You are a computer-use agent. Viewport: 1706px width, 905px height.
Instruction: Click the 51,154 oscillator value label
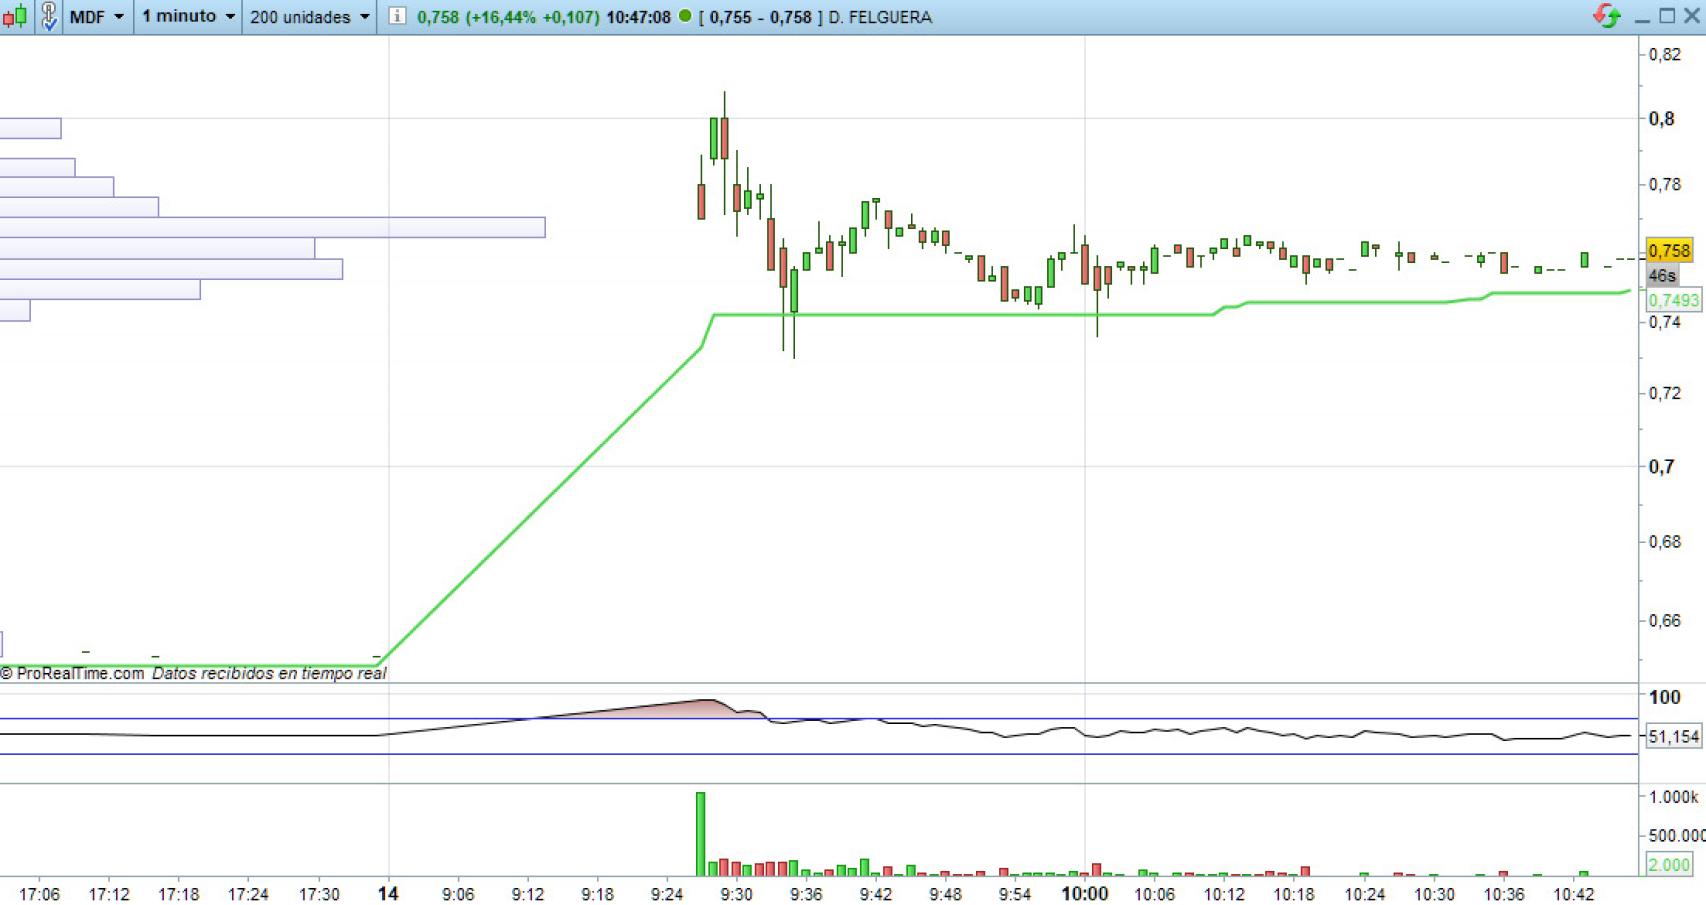coord(1672,737)
